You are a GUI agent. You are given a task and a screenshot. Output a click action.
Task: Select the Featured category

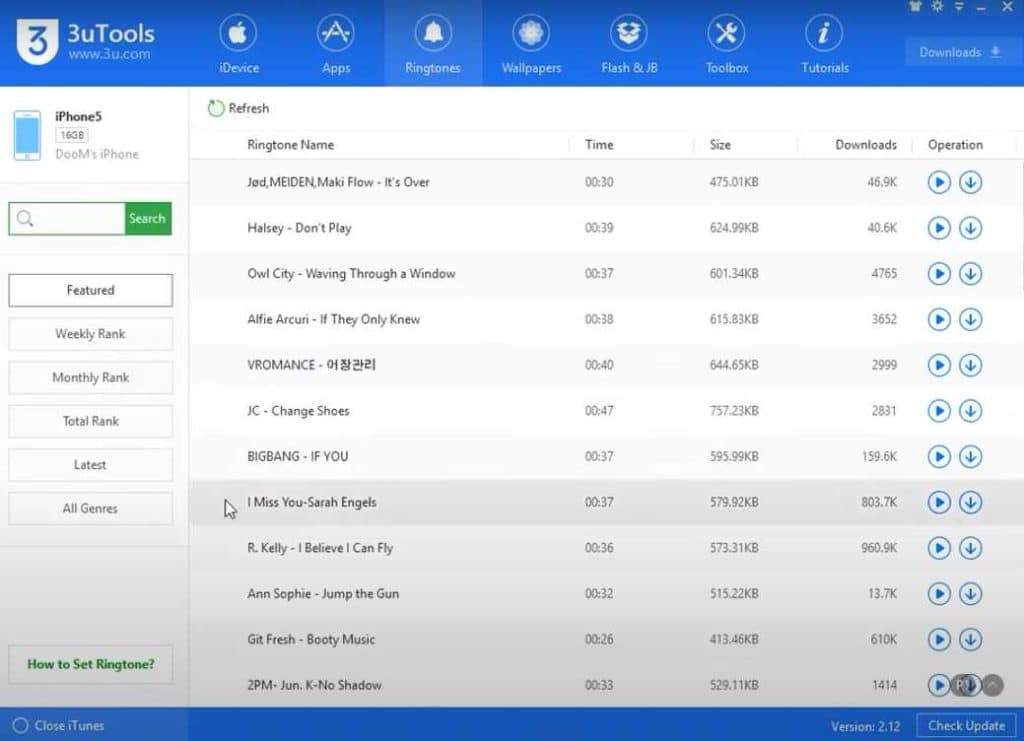click(91, 290)
